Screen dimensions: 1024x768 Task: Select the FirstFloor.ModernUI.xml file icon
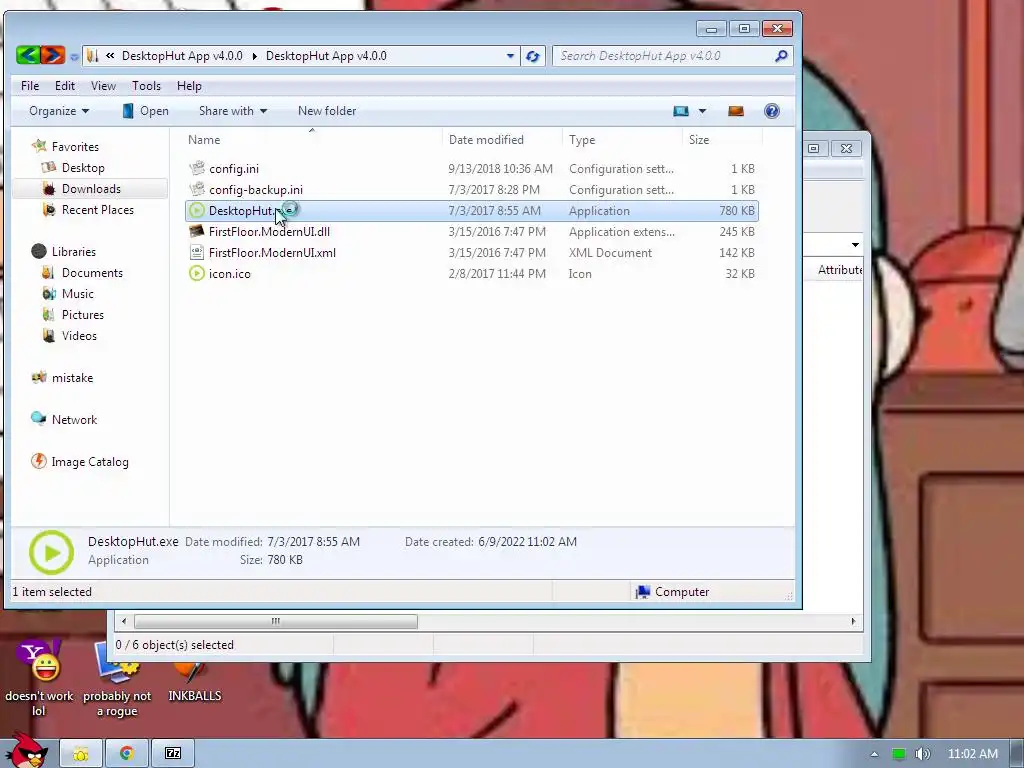197,252
